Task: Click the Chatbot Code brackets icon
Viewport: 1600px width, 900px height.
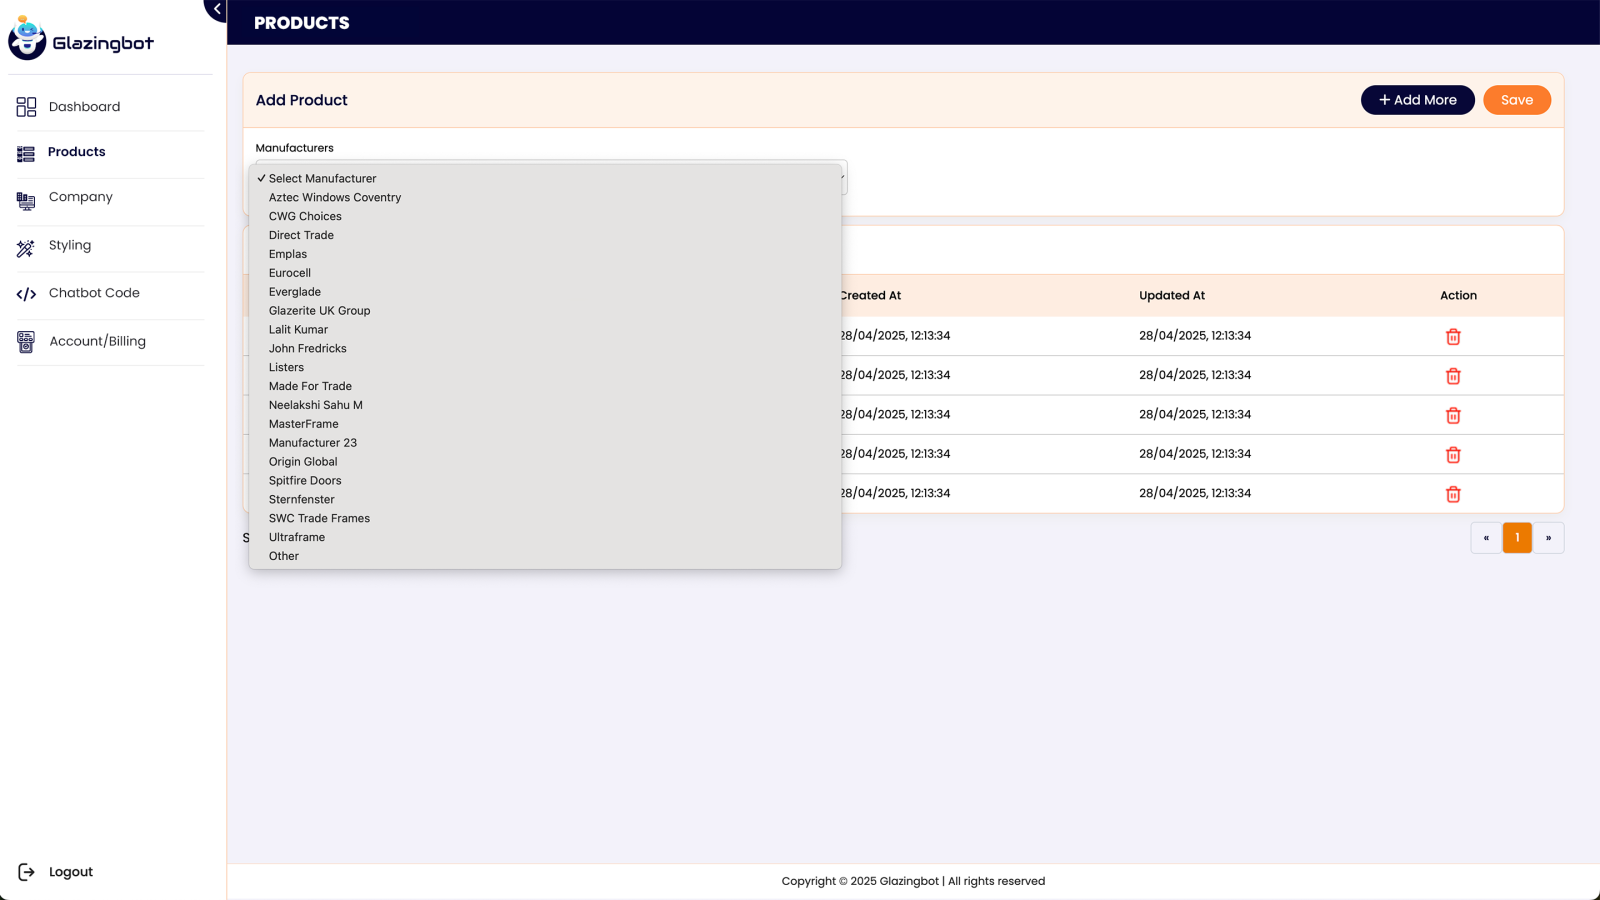Action: [x=26, y=294]
